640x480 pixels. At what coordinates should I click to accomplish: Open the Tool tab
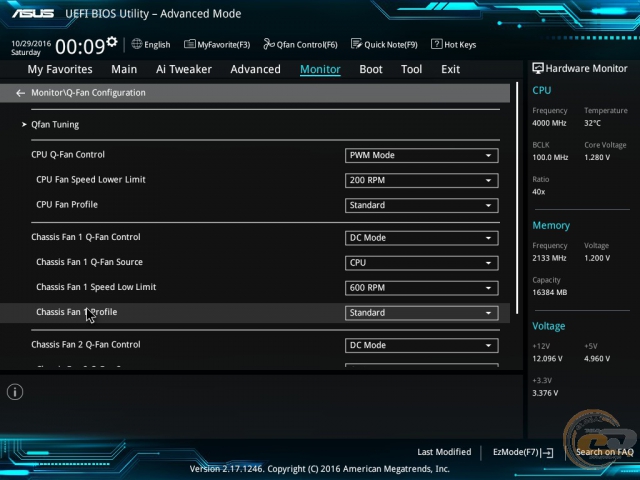coord(411,69)
